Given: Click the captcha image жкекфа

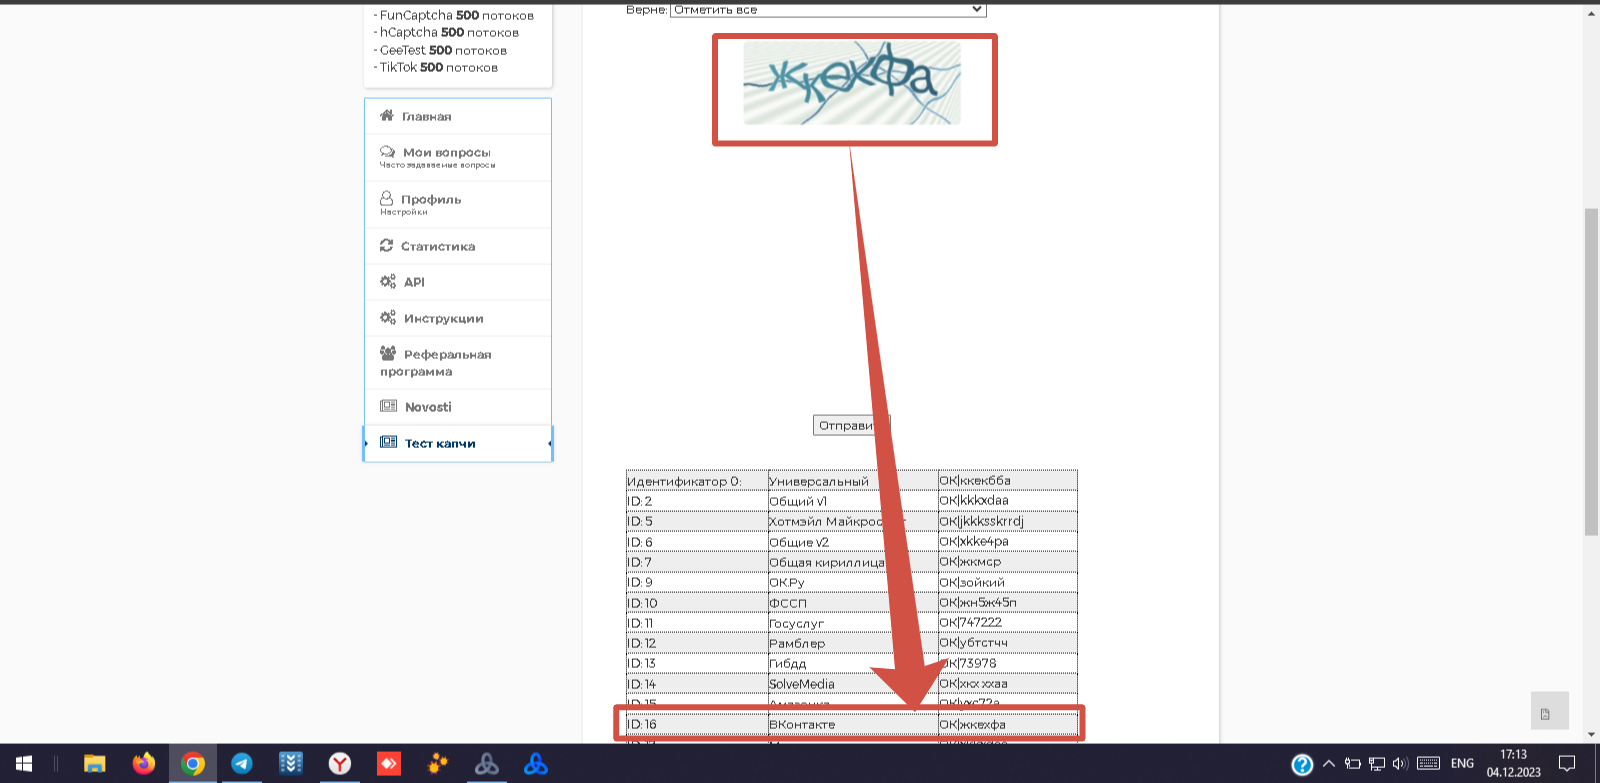Looking at the screenshot, I should [x=852, y=82].
